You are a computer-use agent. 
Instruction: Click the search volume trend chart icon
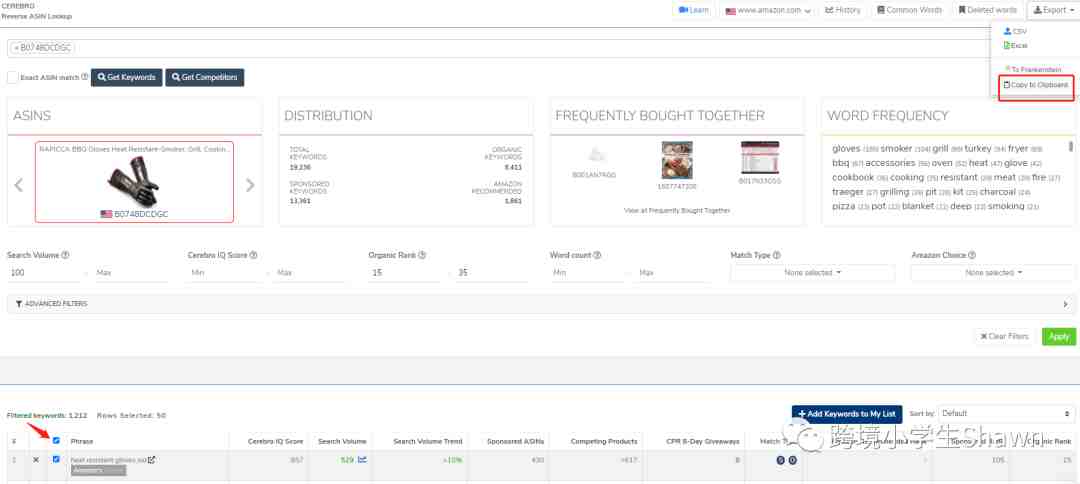(362, 459)
